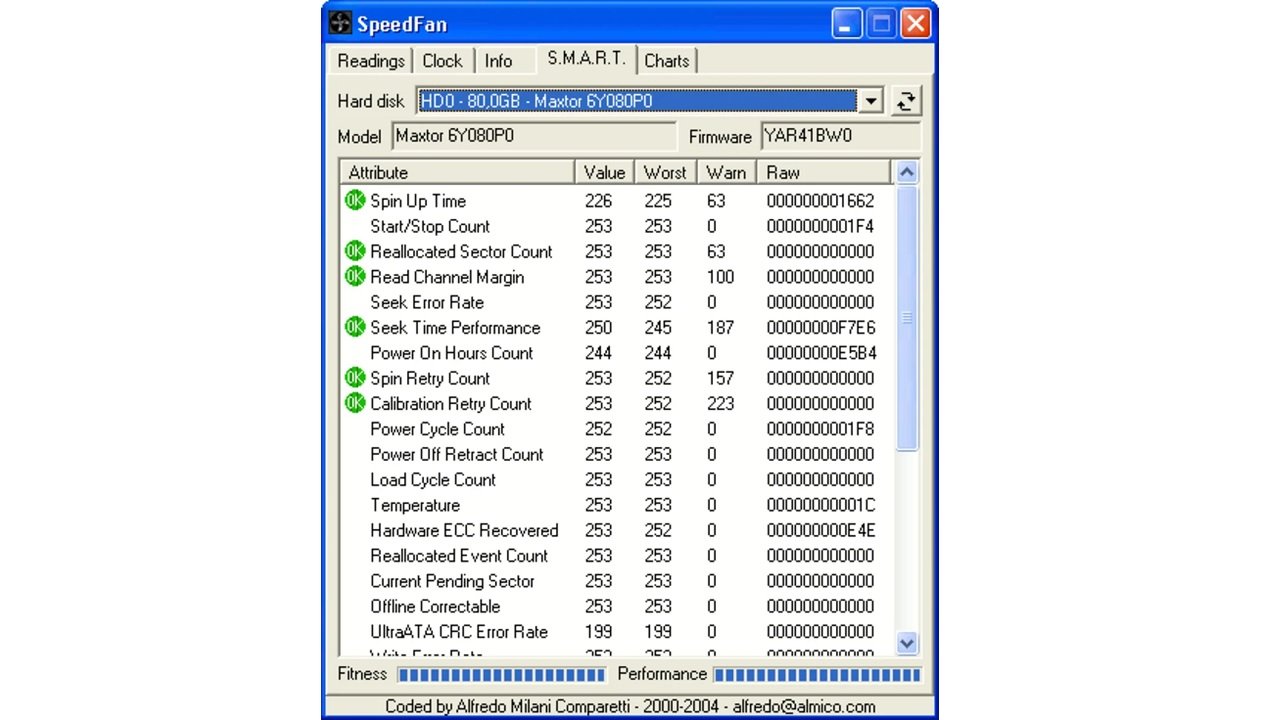The width and height of the screenshot is (1280, 720).
Task: Open the hard disk selection dropdown
Action: [x=871, y=100]
